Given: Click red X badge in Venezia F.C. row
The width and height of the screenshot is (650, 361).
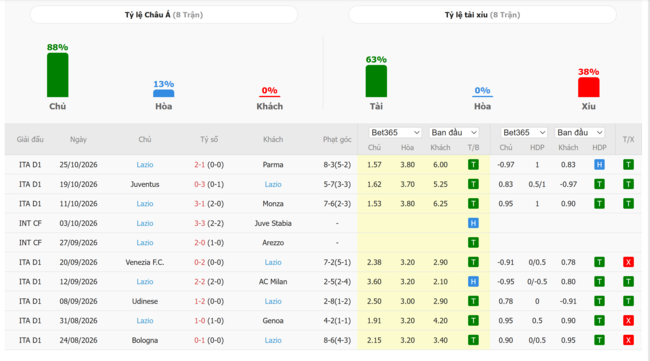Looking at the screenshot, I should click(x=628, y=262).
